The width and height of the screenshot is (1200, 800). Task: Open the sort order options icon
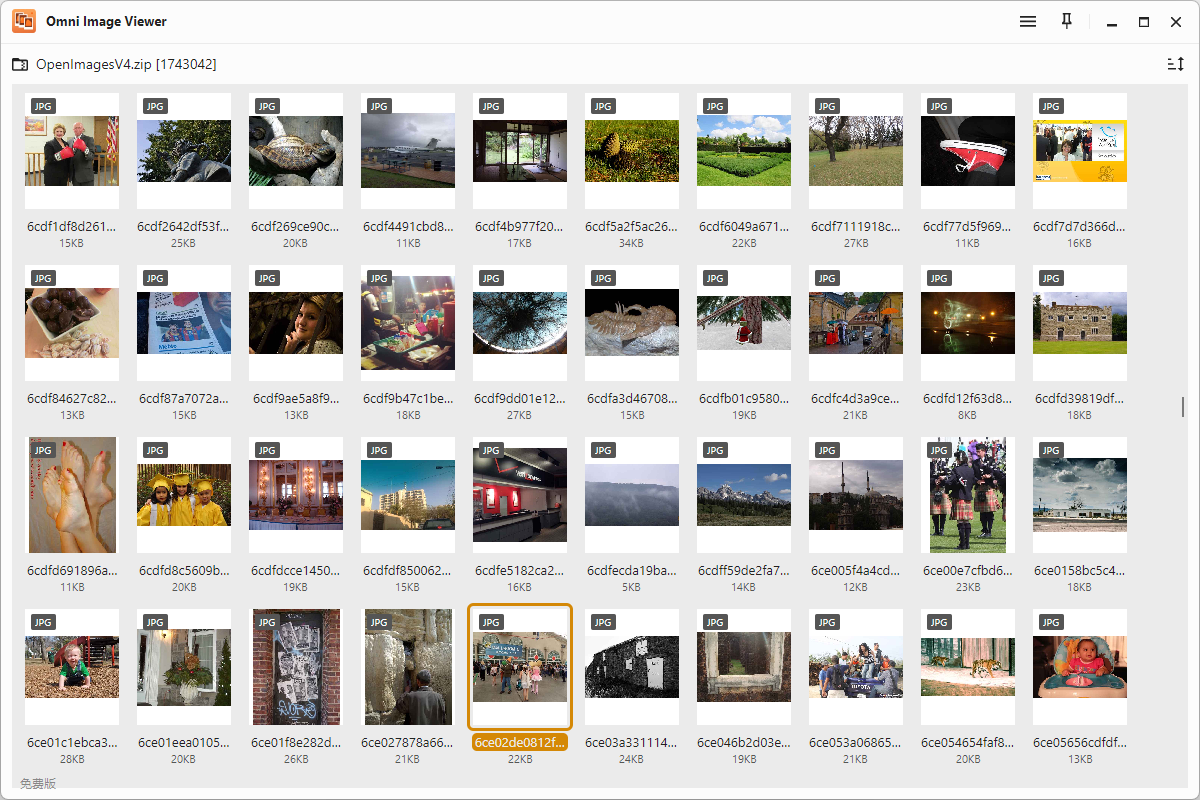pyautogui.click(x=1176, y=63)
